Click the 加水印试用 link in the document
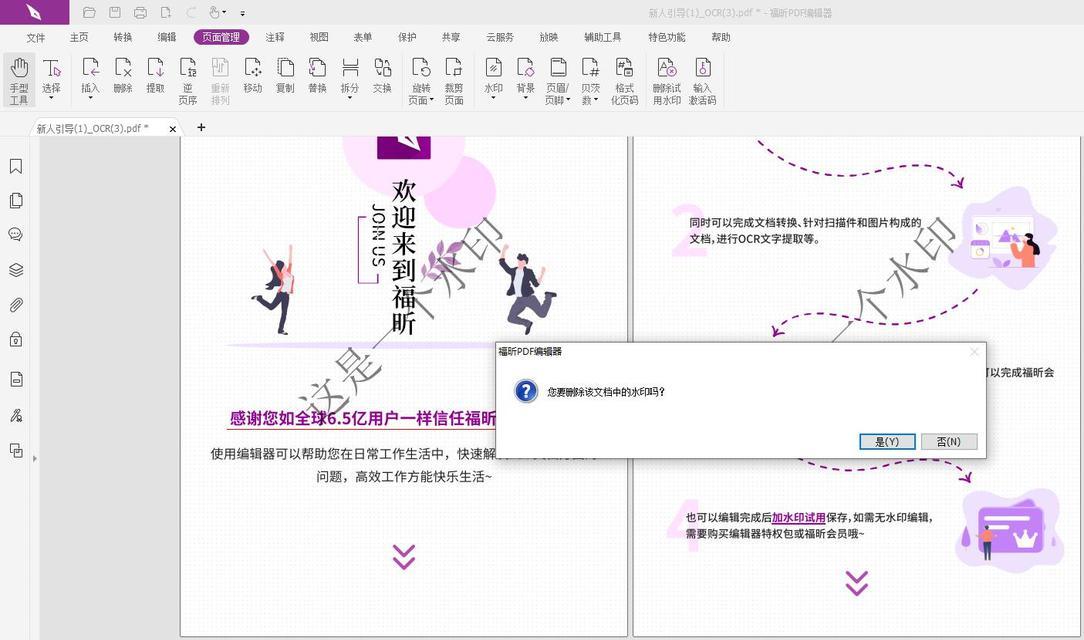The image size is (1084, 640). [798, 517]
